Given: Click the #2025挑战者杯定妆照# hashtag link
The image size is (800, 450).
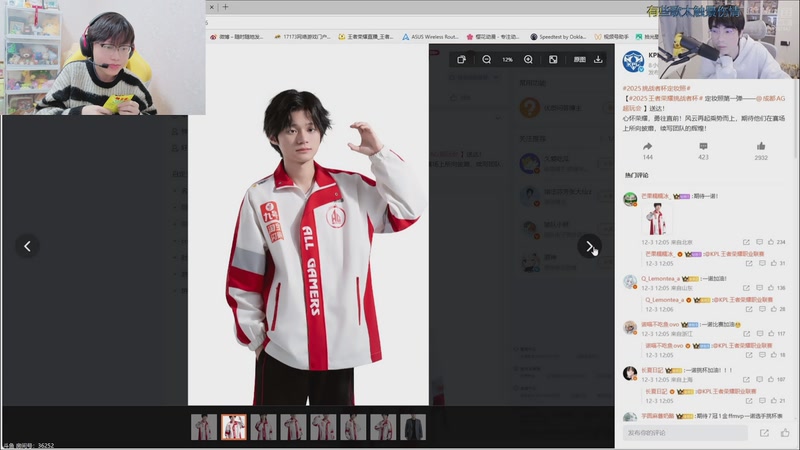Looking at the screenshot, I should (657, 88).
